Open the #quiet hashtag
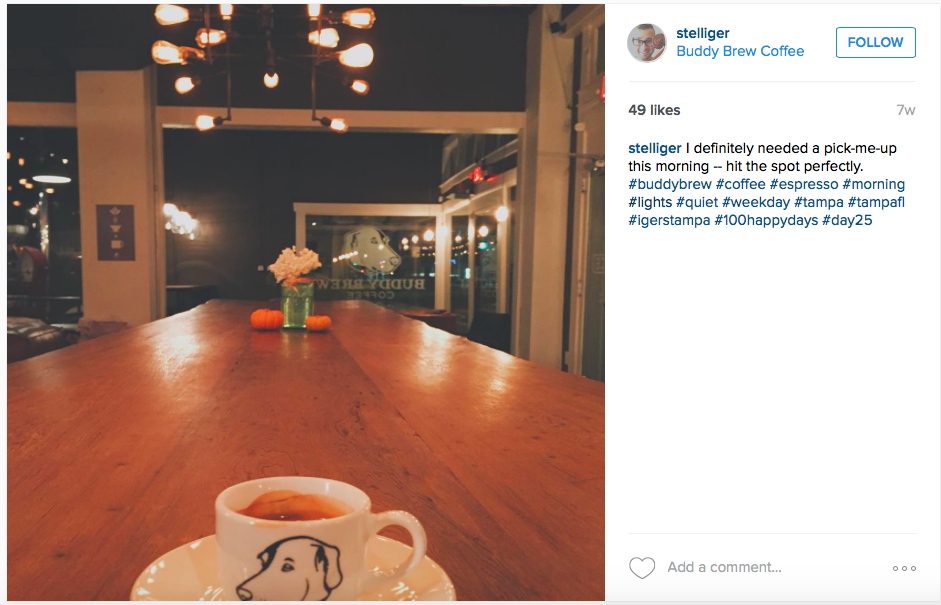 (x=697, y=202)
